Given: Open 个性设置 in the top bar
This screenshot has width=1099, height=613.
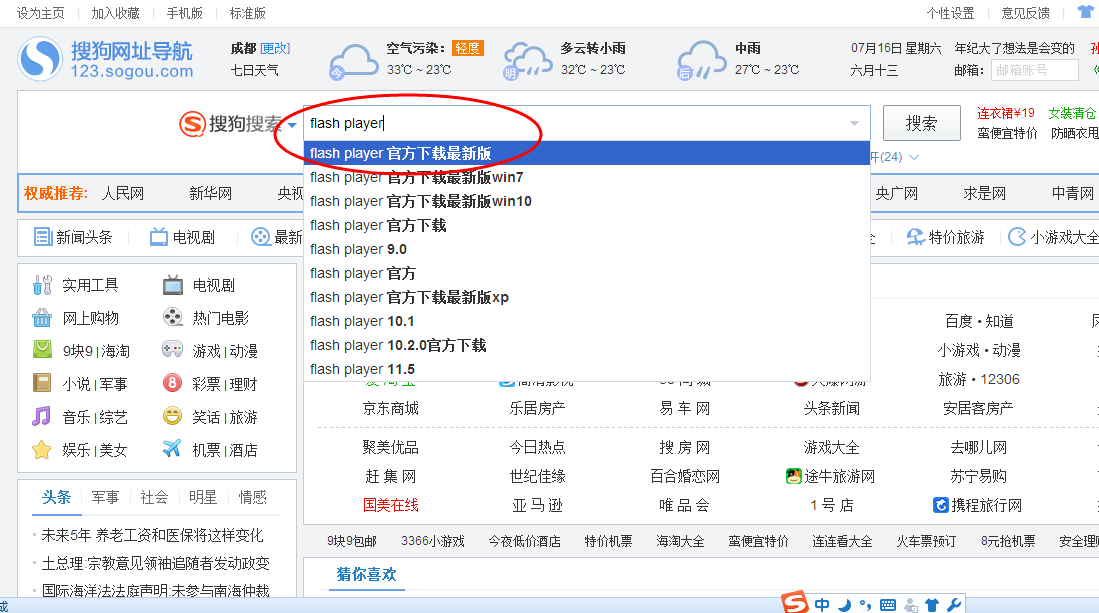Looking at the screenshot, I should (x=950, y=13).
